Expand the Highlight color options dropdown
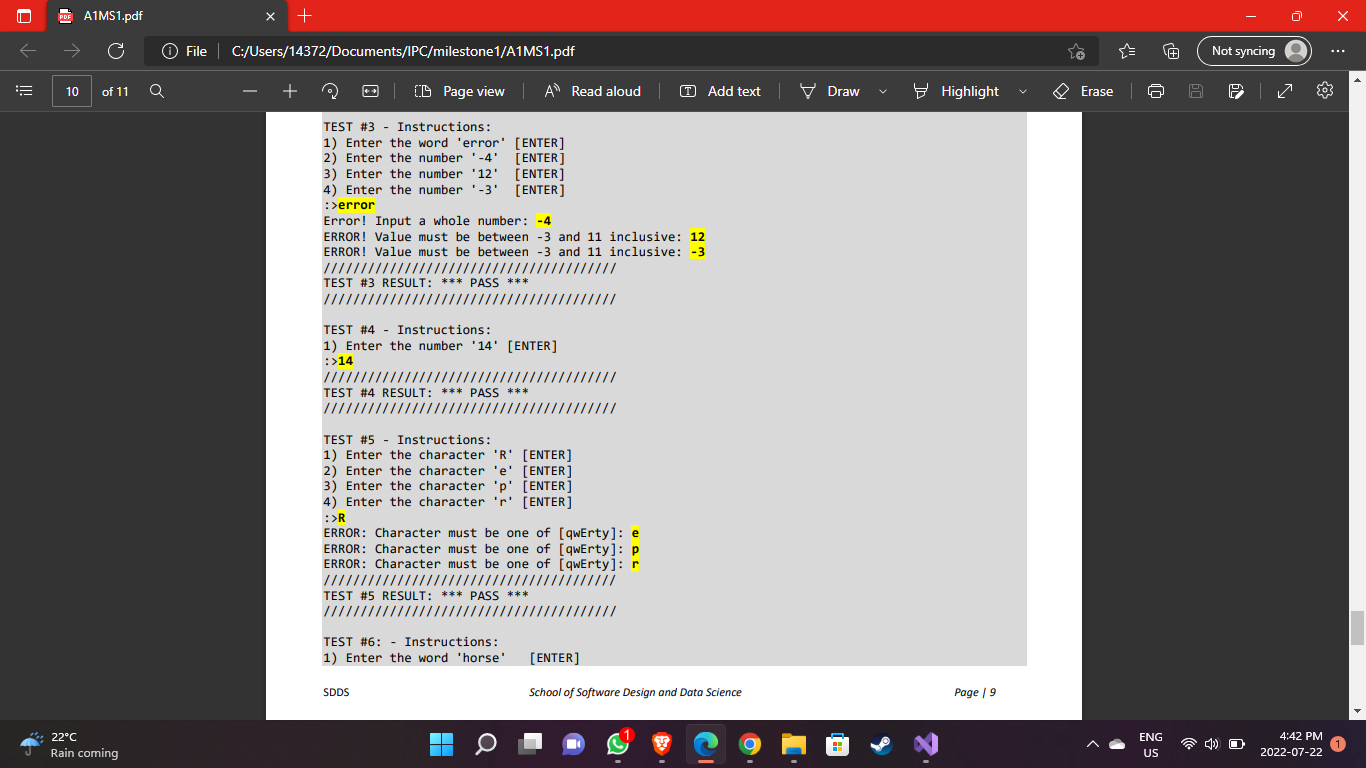1366x768 pixels. [x=1023, y=91]
